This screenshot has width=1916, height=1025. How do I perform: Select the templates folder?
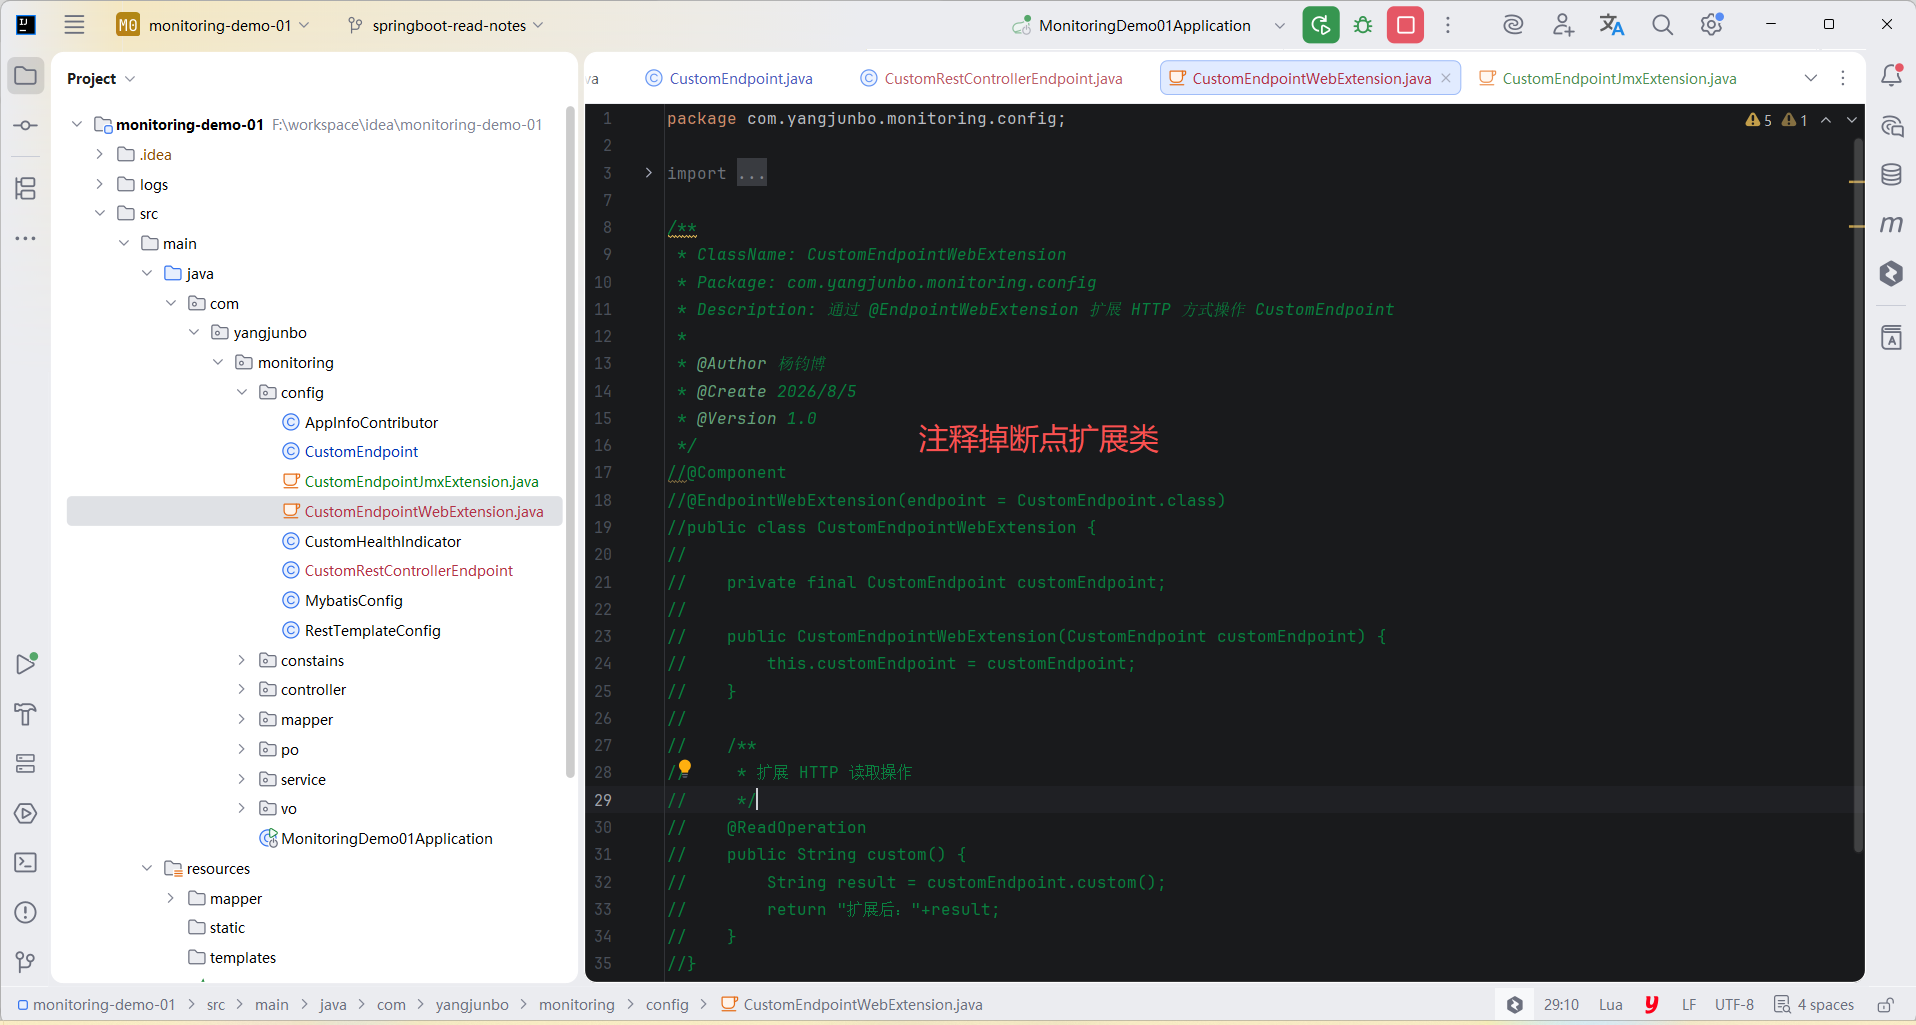[242, 957]
